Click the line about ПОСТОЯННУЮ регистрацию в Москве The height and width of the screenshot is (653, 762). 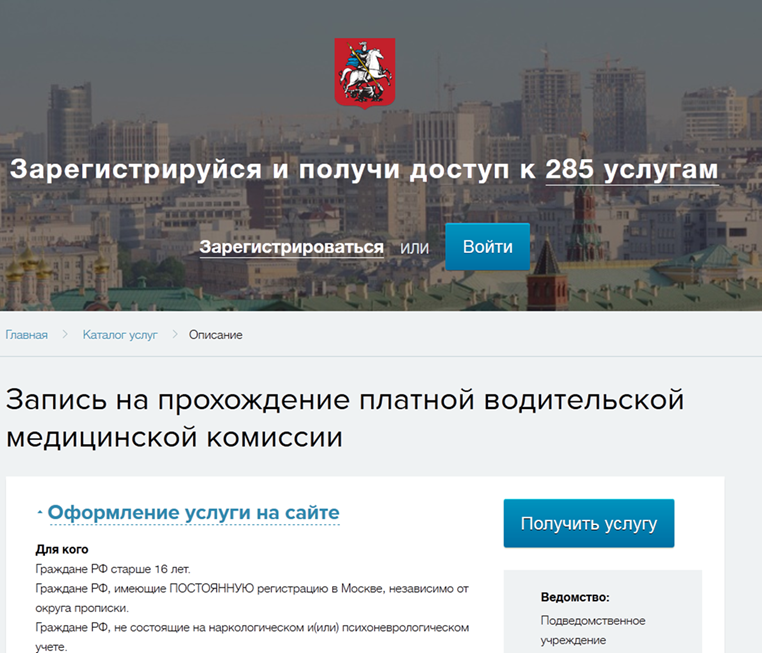click(x=251, y=588)
